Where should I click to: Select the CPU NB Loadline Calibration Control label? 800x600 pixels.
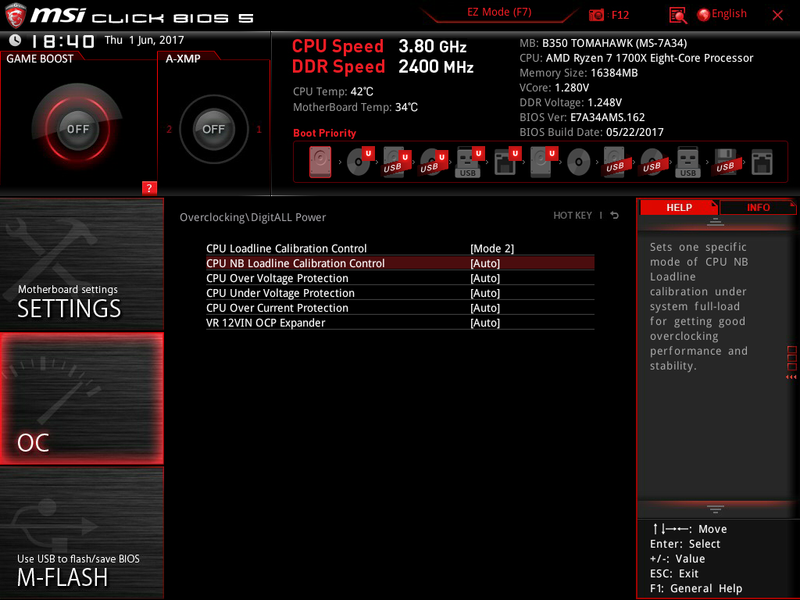295,263
